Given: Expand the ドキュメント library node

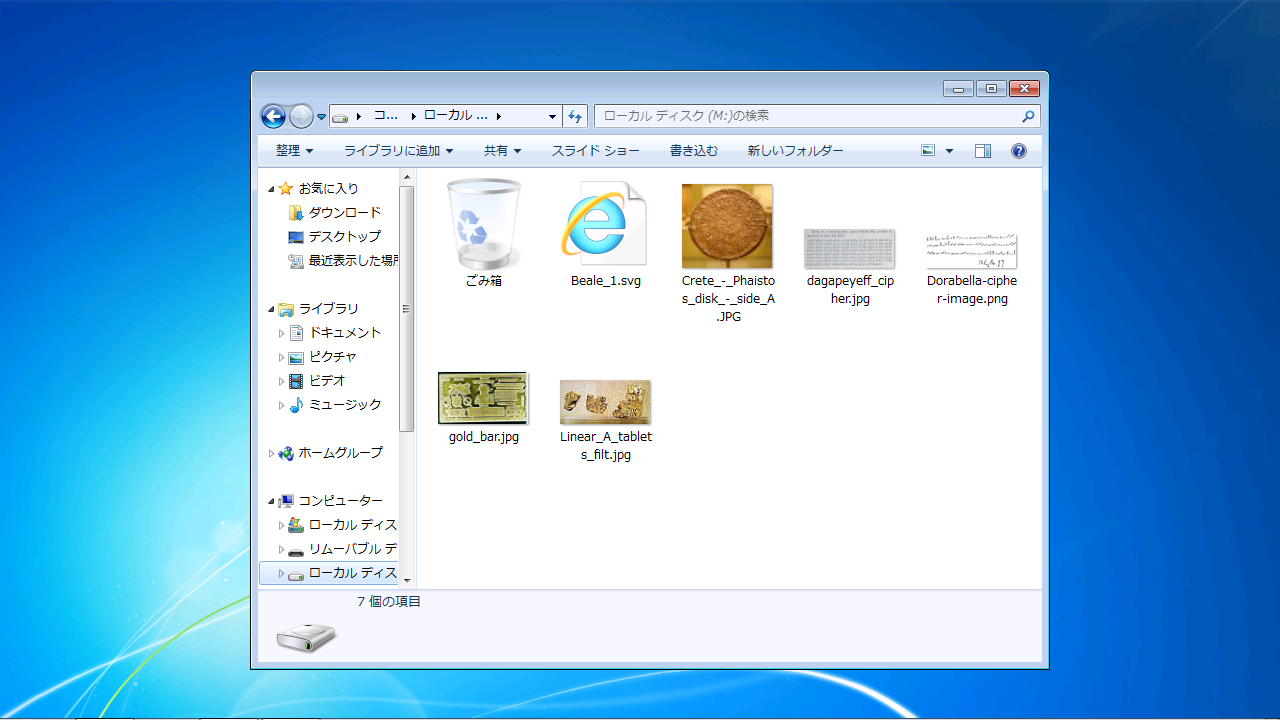Looking at the screenshot, I should click(x=281, y=333).
